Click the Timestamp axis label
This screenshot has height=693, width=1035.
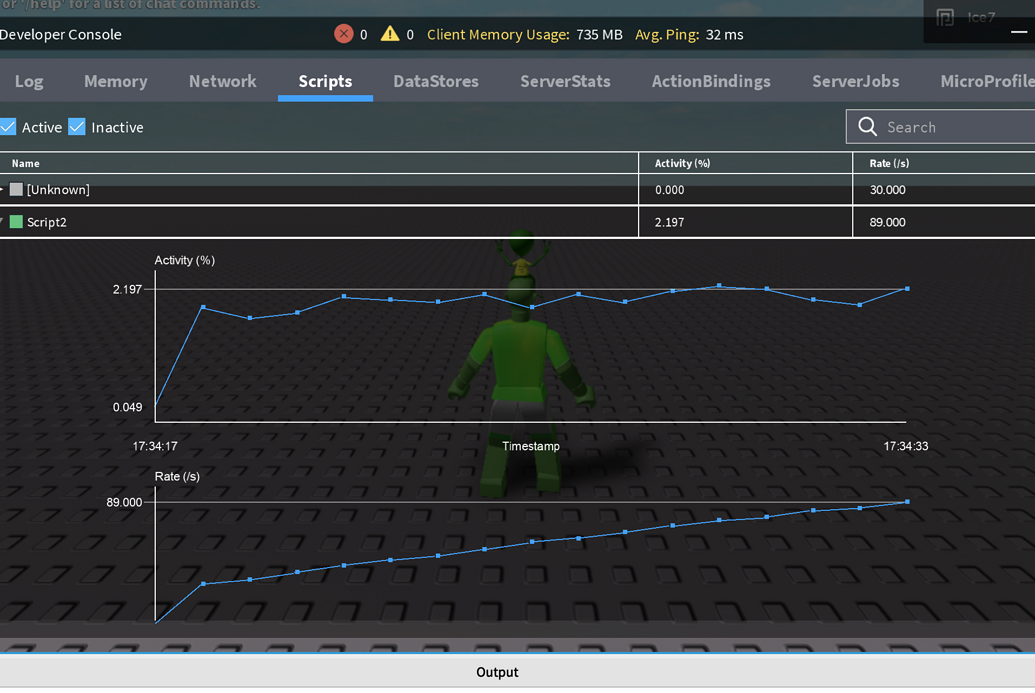click(x=531, y=446)
